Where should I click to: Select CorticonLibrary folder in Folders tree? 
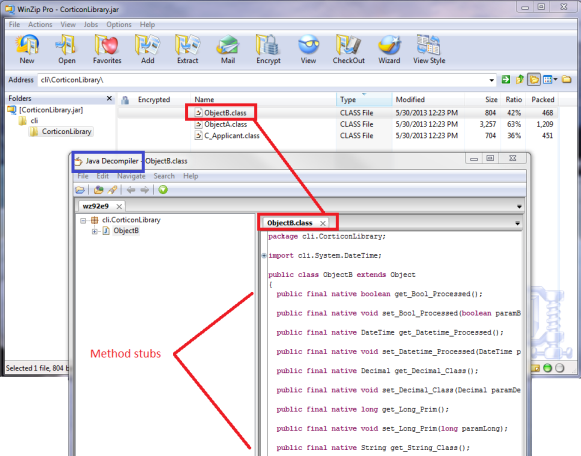[x=66, y=132]
